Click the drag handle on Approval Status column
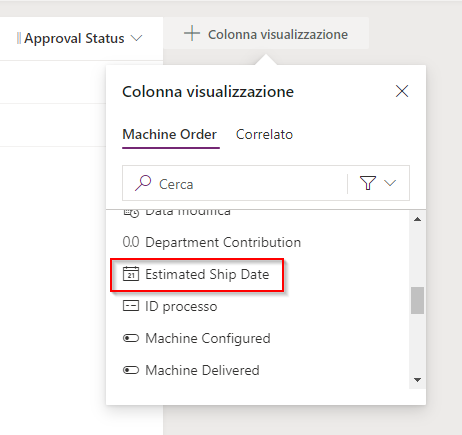Viewport: 462px width, 435px height. 19,38
